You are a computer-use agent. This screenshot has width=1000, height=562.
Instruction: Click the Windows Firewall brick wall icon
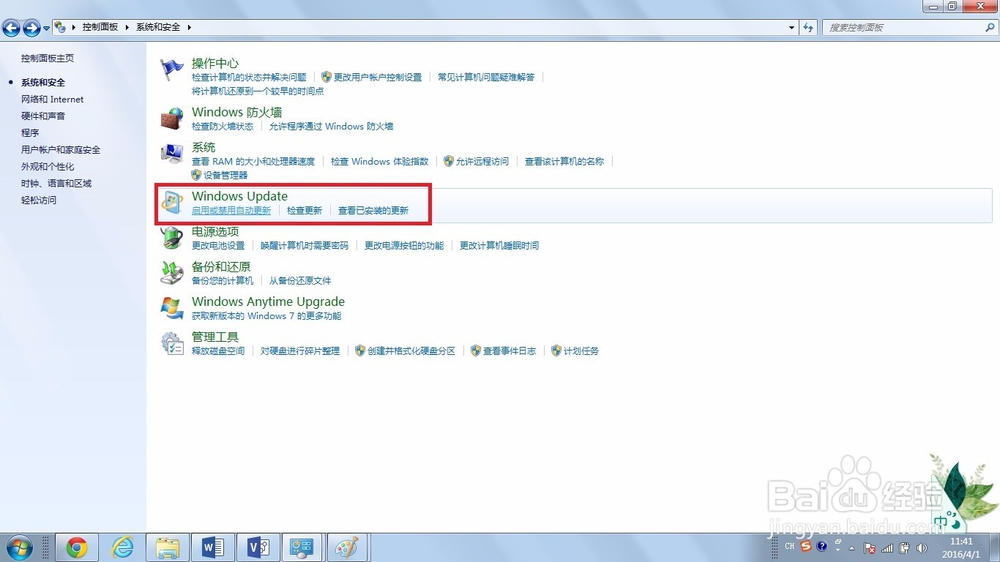172,119
